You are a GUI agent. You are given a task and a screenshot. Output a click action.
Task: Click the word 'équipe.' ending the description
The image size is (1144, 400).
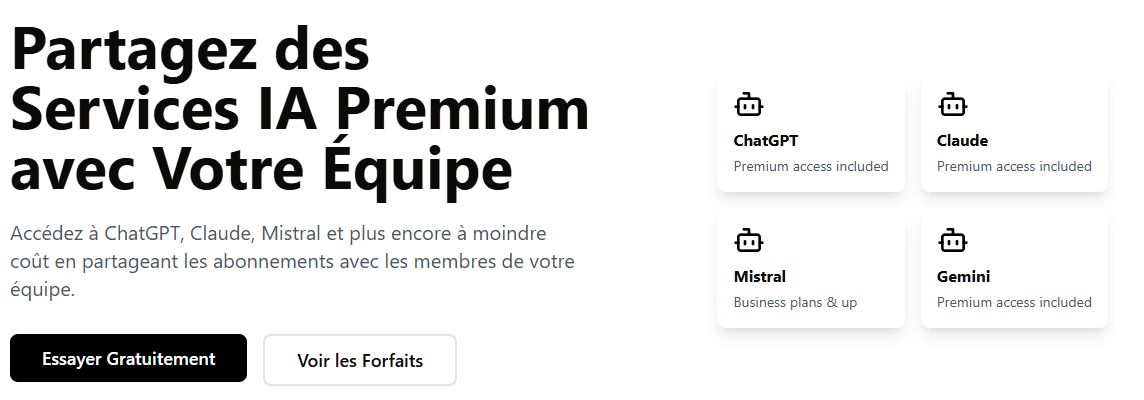42,290
